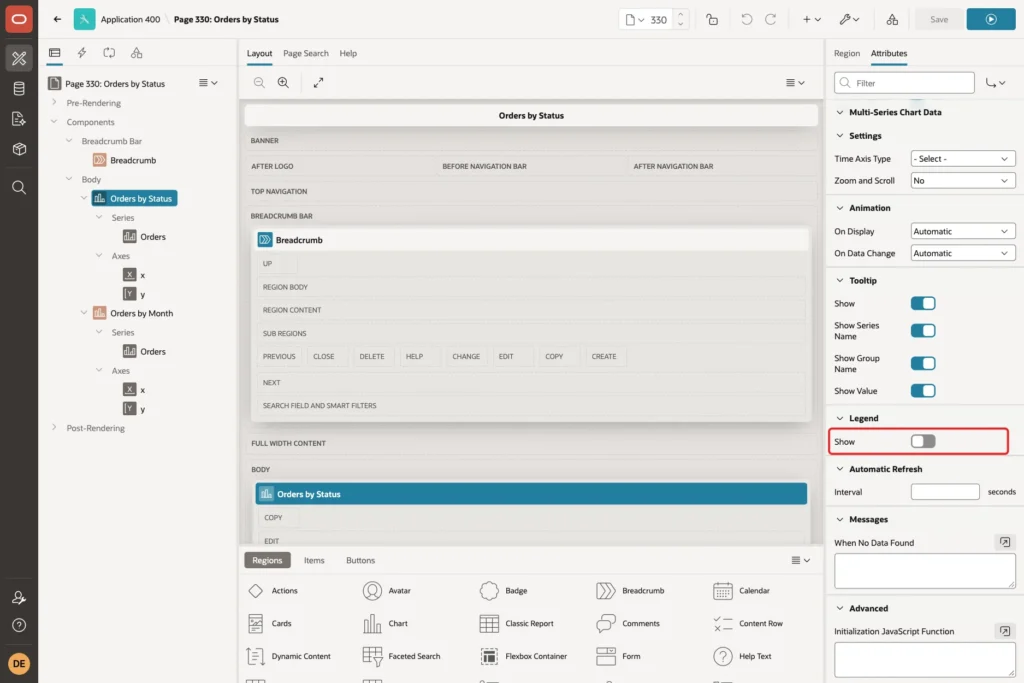The width and height of the screenshot is (1024, 683).
Task: Click the page lock icon
Action: point(712,20)
